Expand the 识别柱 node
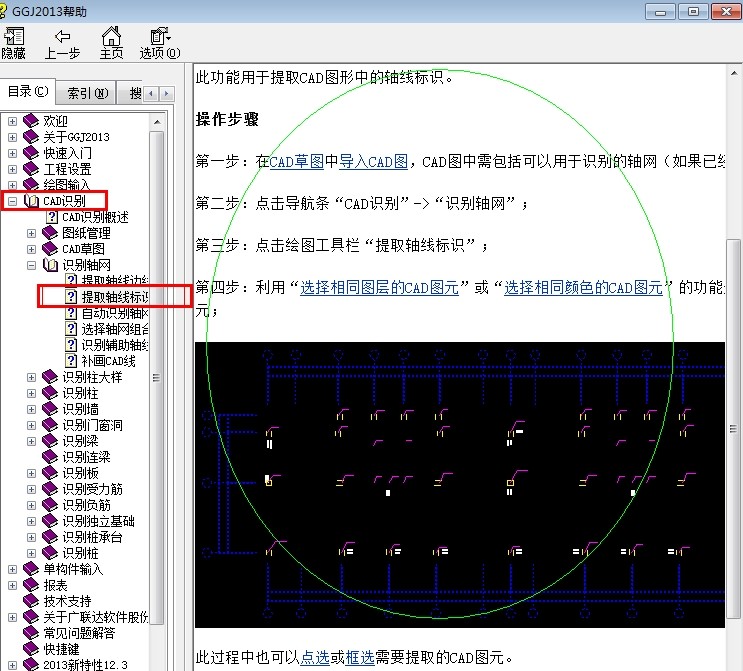 pyautogui.click(x=31, y=393)
